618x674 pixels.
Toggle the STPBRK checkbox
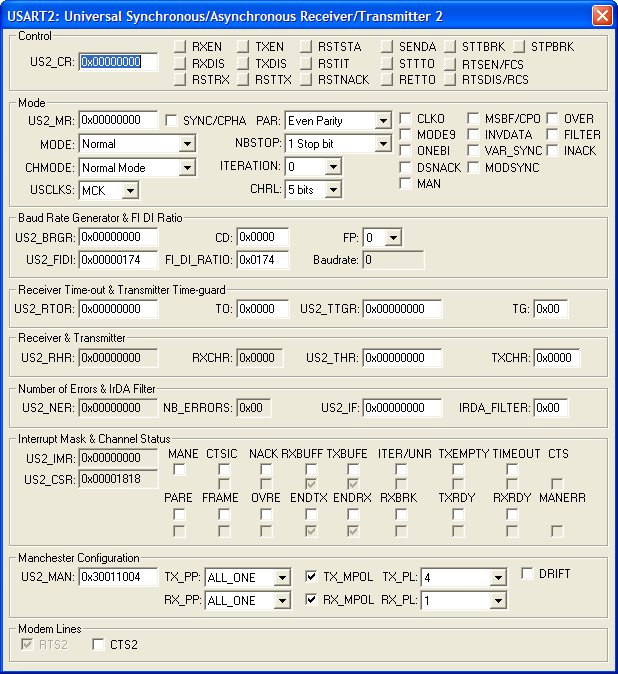point(519,46)
